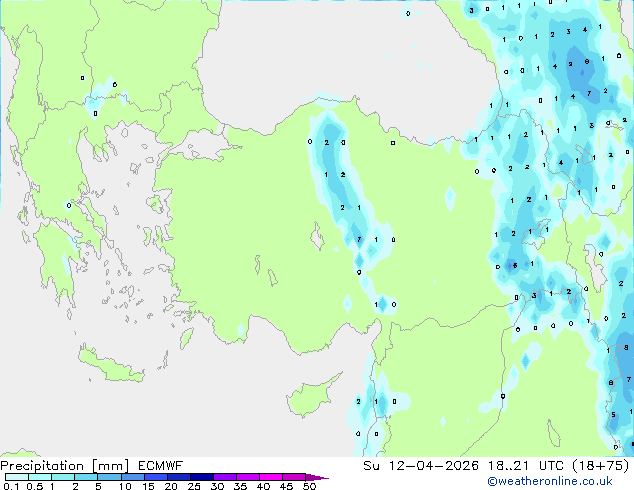
Task: Select the 2–5 mm legend color box
Action: click(86, 477)
